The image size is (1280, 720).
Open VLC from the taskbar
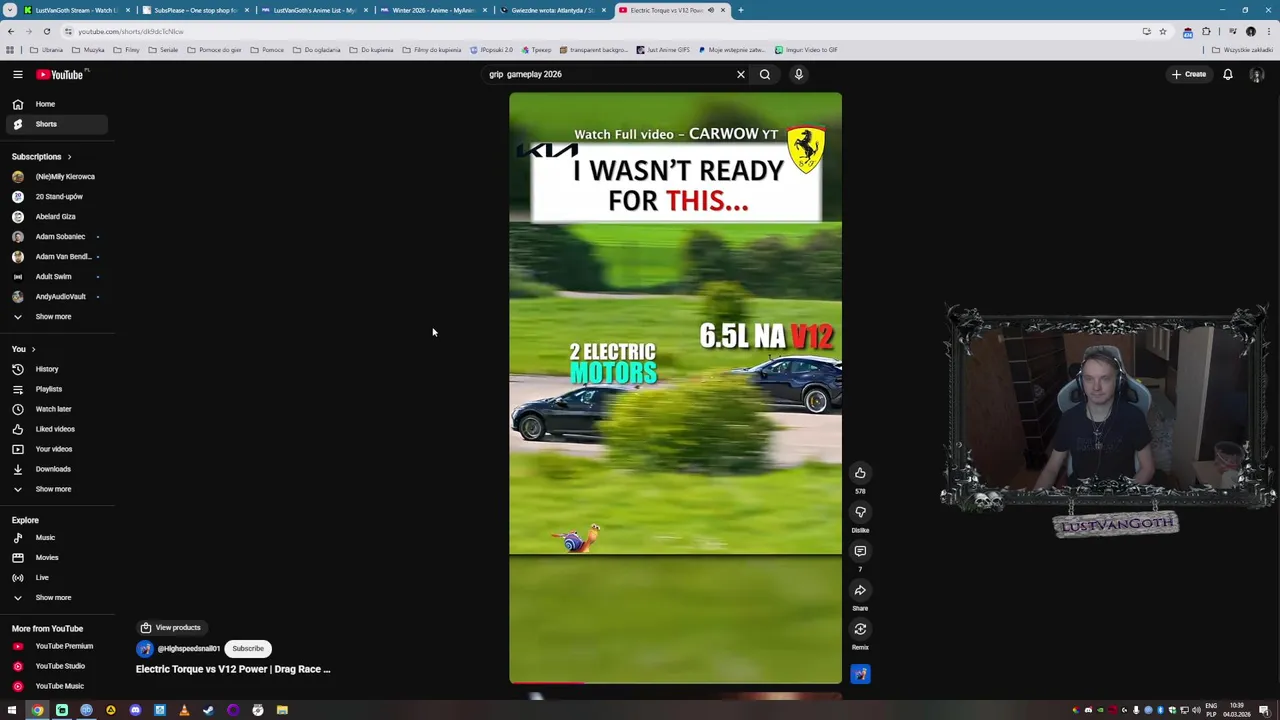point(184,710)
